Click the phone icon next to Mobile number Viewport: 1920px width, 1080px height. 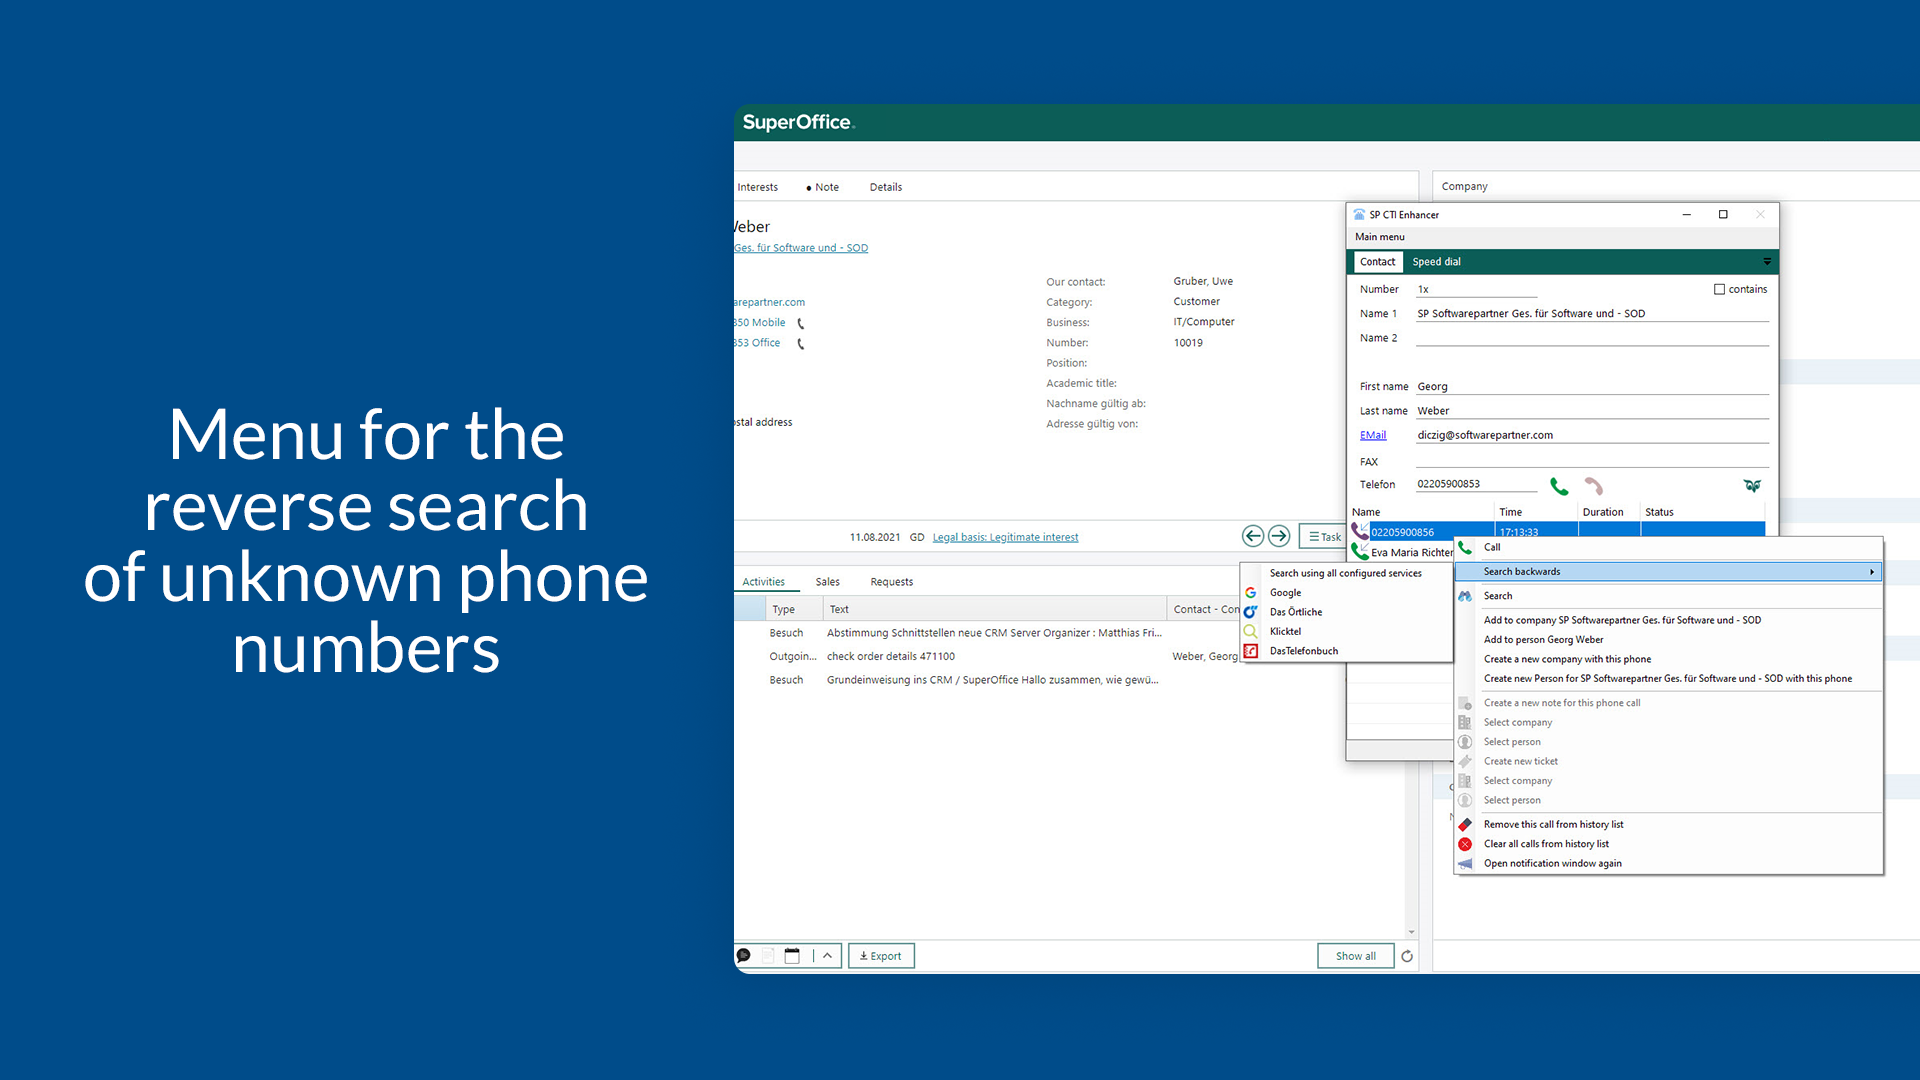click(800, 323)
